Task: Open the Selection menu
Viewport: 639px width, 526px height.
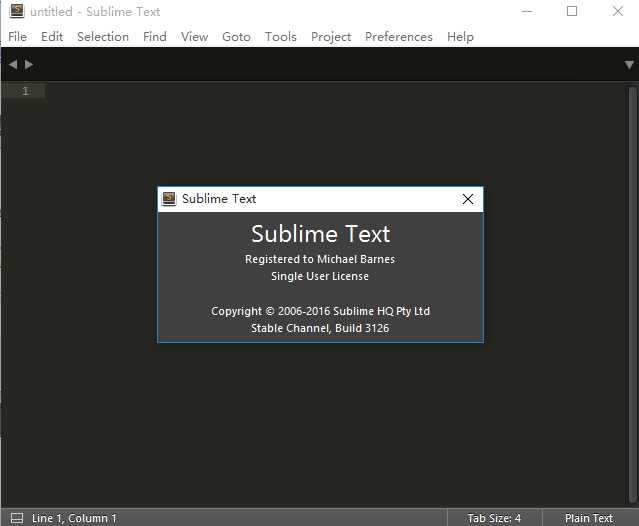Action: point(103,37)
